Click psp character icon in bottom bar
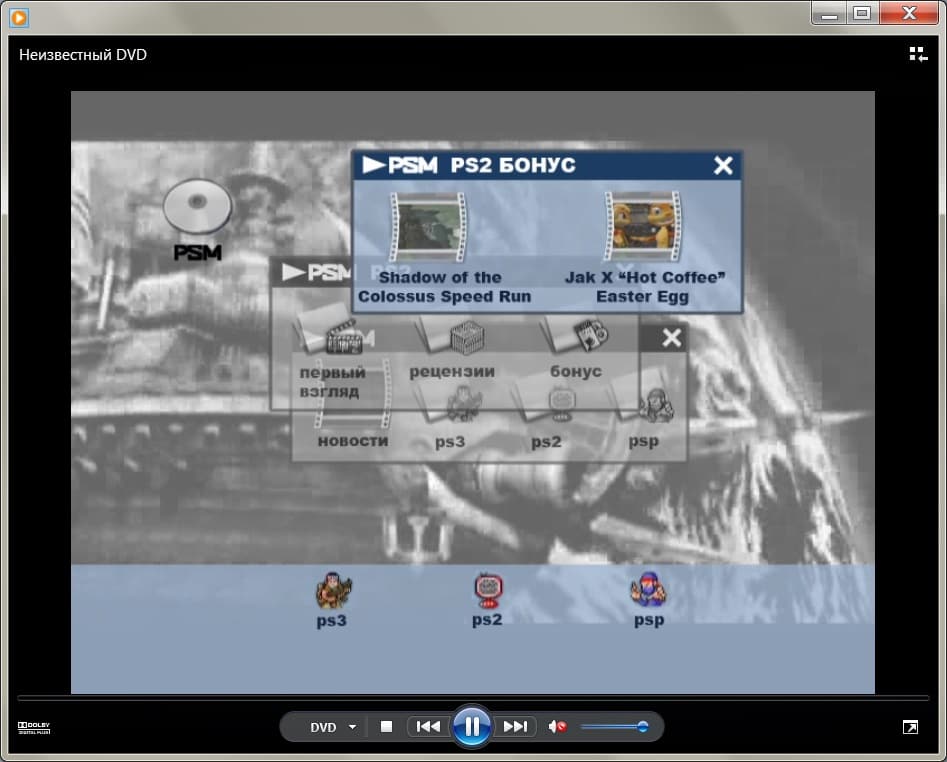The width and height of the screenshot is (947, 762). (648, 589)
